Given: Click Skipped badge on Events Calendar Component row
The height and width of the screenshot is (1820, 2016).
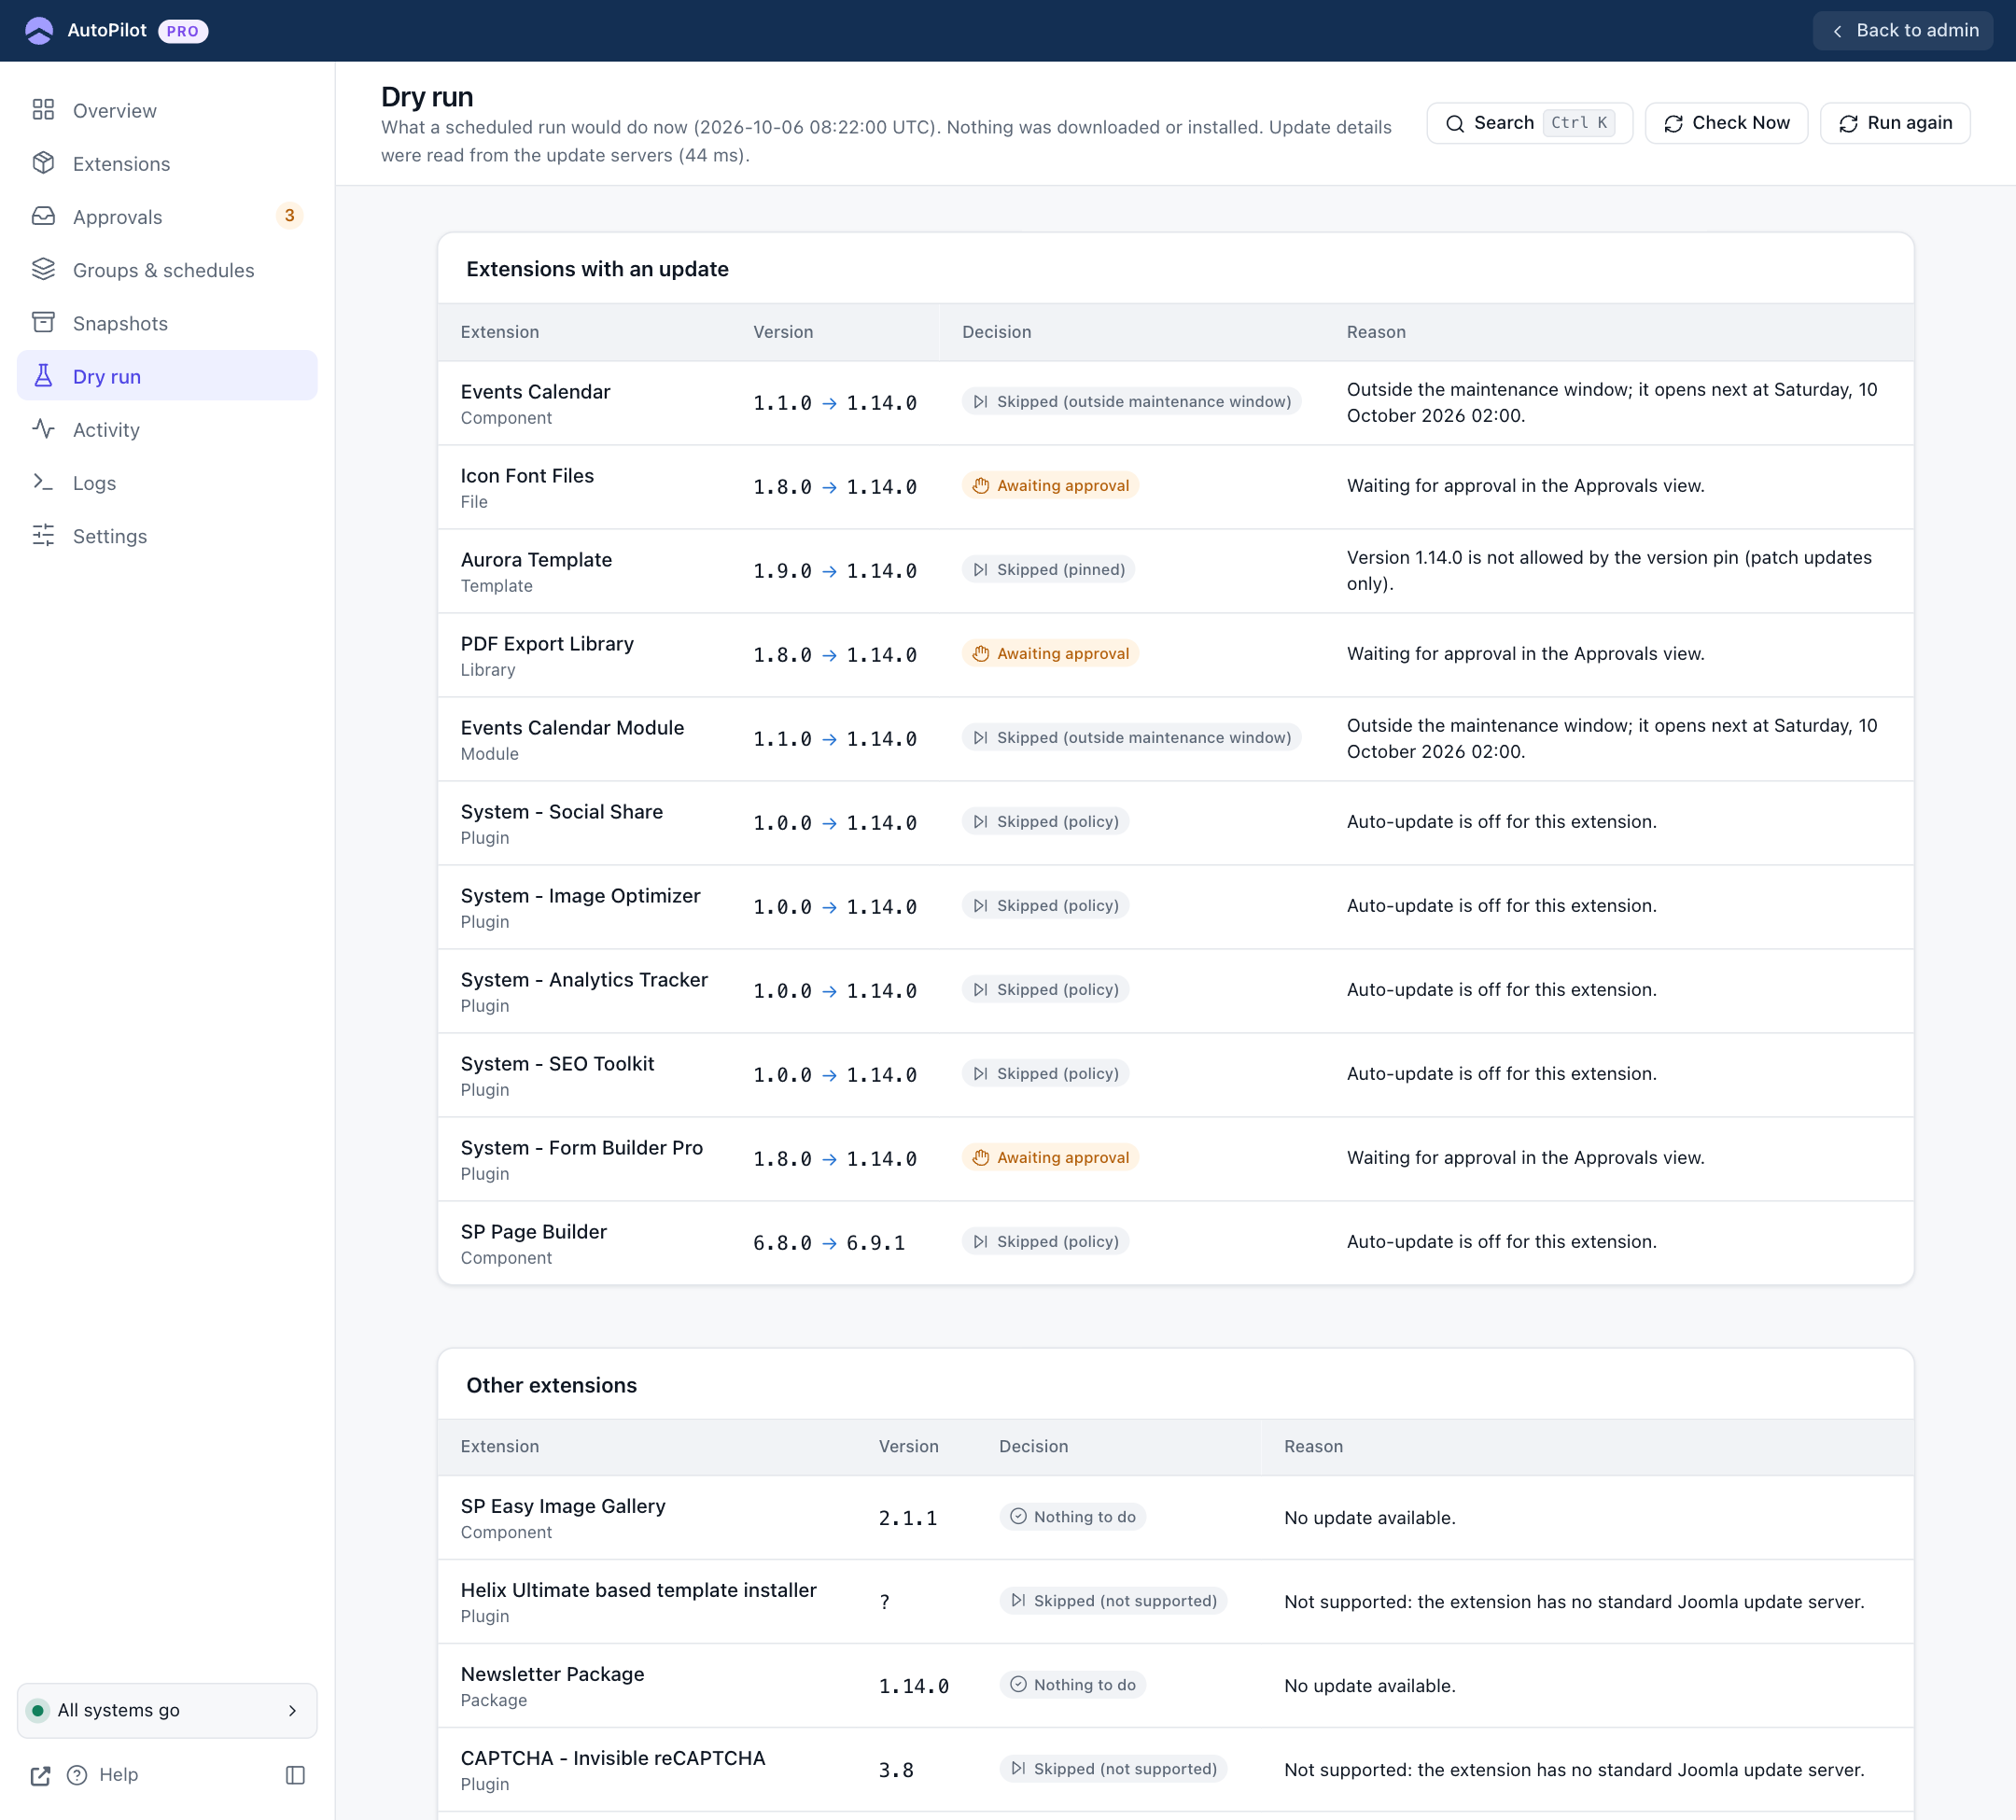Looking at the screenshot, I should pyautogui.click(x=1131, y=402).
